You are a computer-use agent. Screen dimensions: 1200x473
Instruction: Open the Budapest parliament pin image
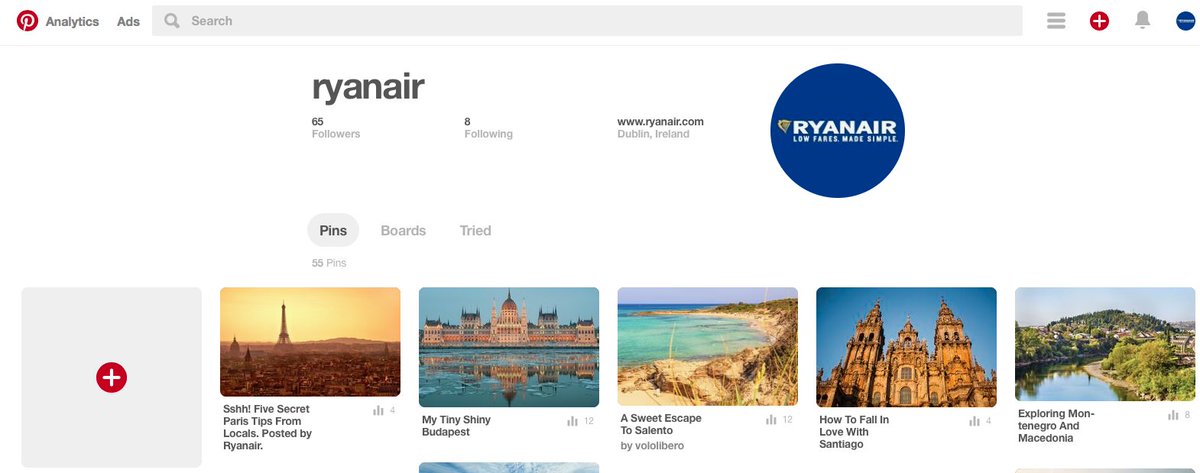tap(509, 347)
